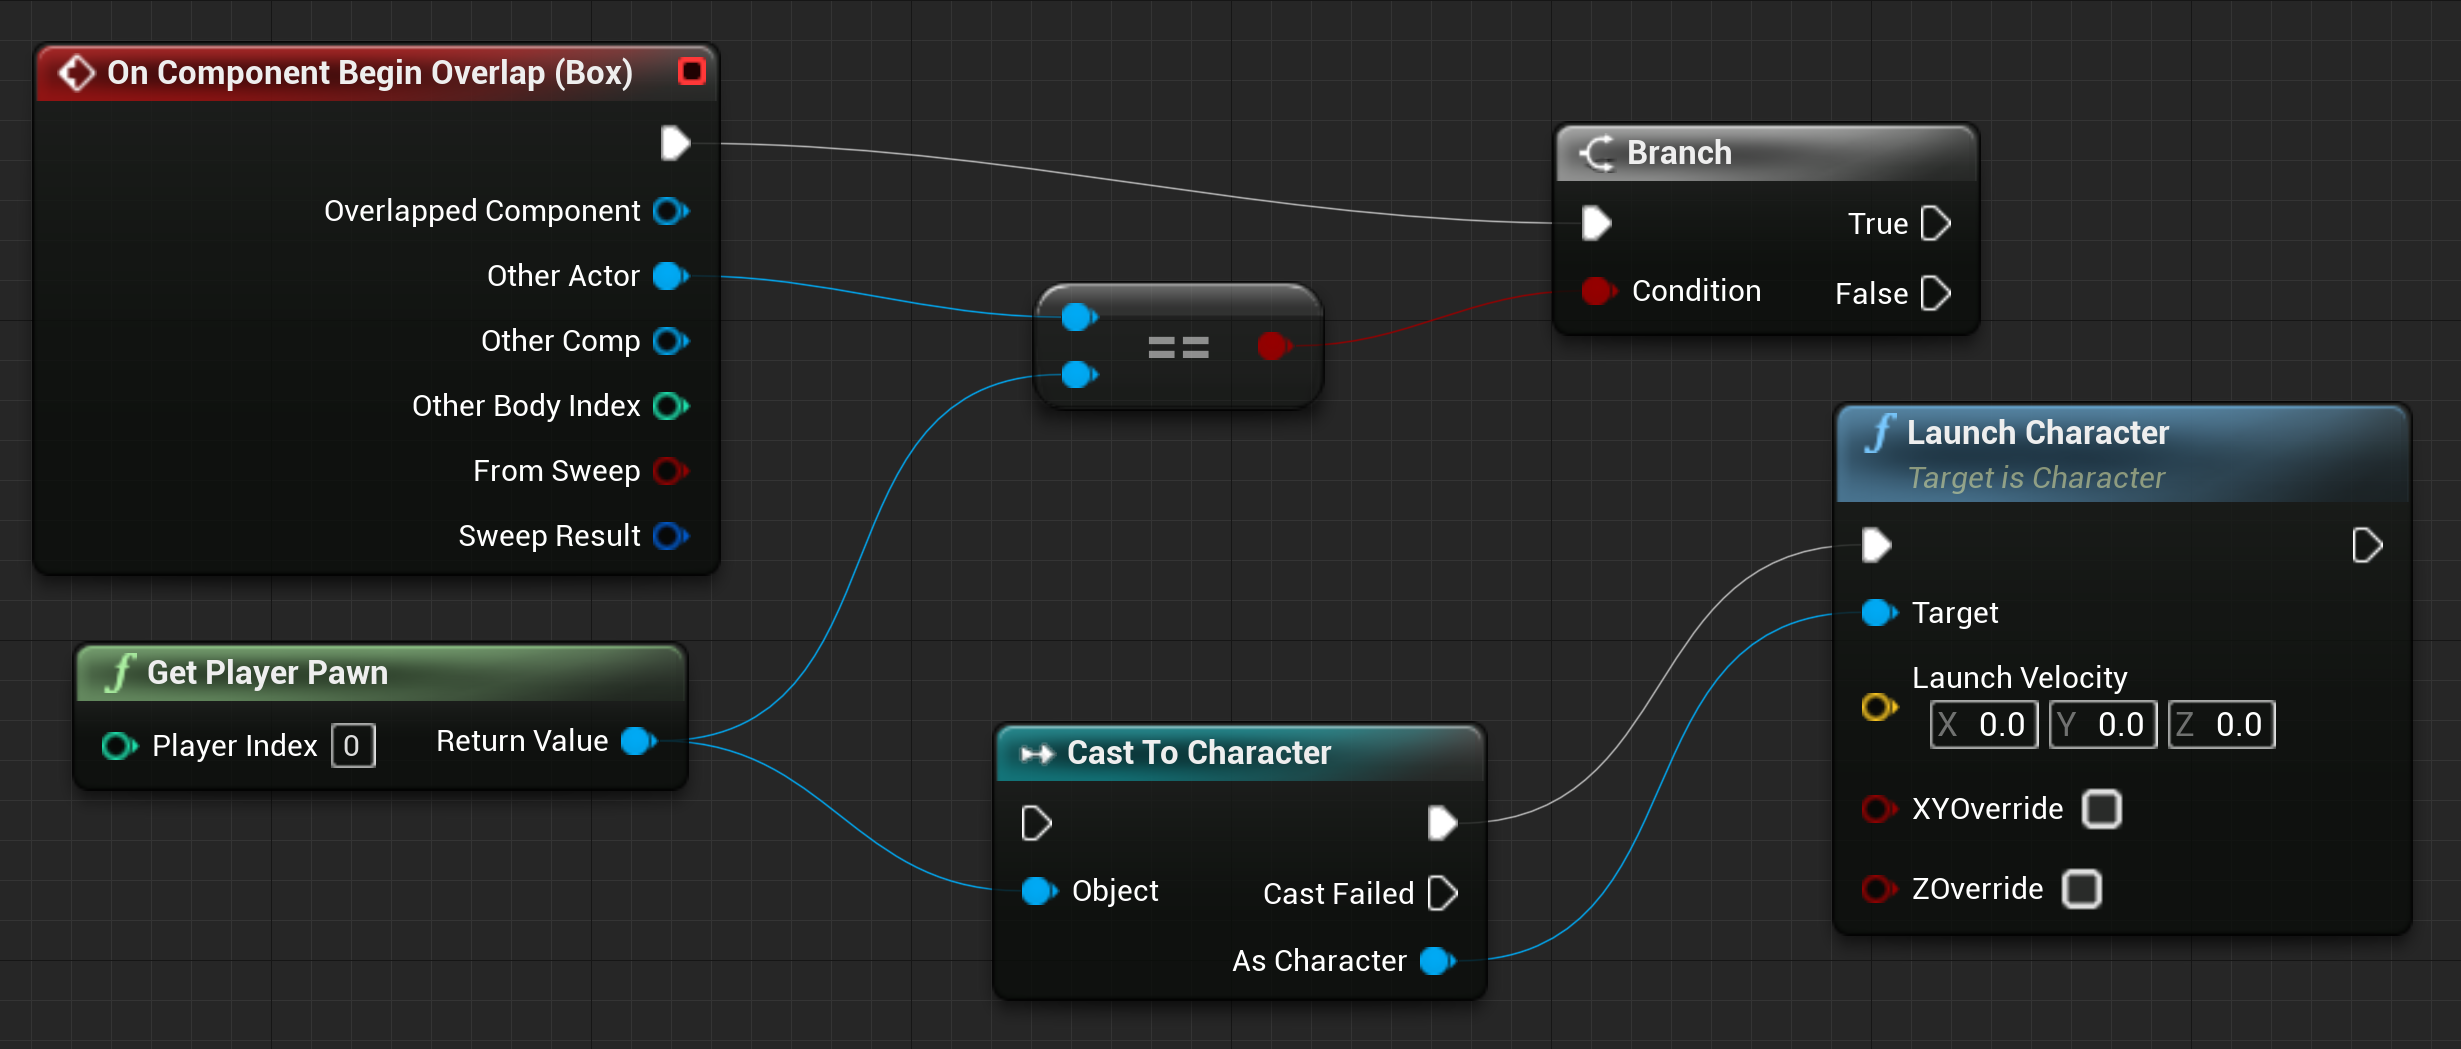The height and width of the screenshot is (1049, 2461).
Task: Click the Get Player Pawn header
Action: tap(268, 672)
